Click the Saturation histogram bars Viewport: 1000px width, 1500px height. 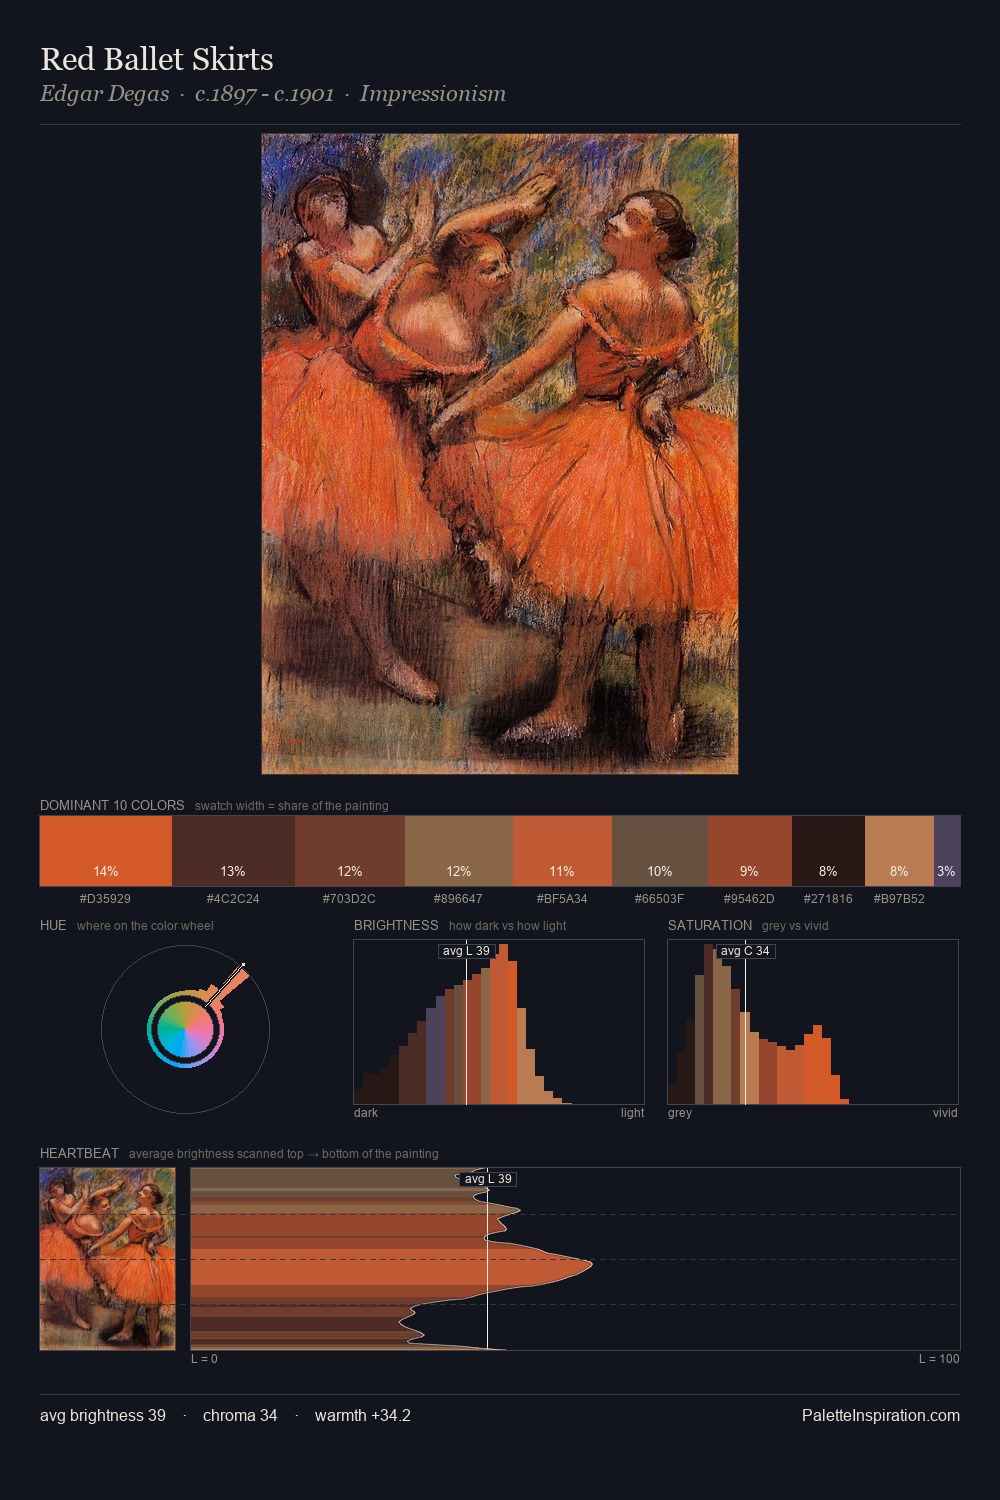(813, 1022)
